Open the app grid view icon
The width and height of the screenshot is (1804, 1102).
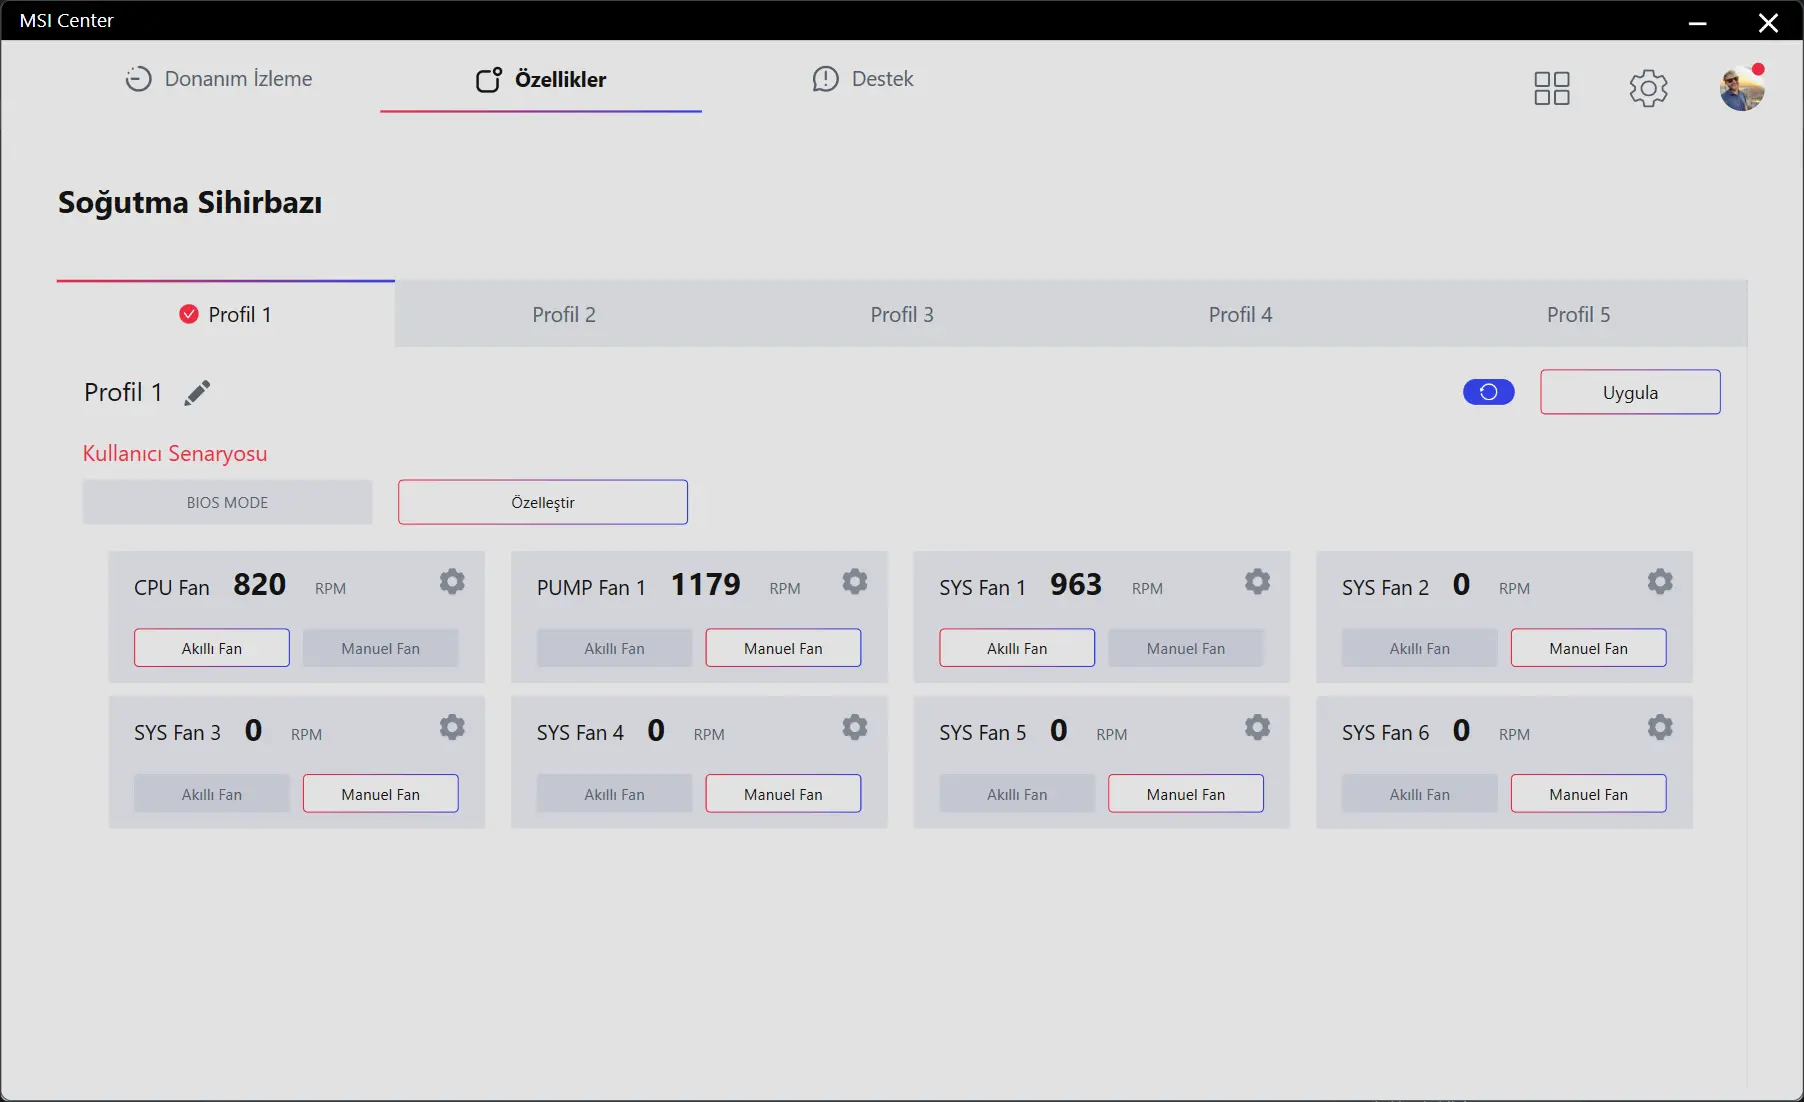(1552, 88)
